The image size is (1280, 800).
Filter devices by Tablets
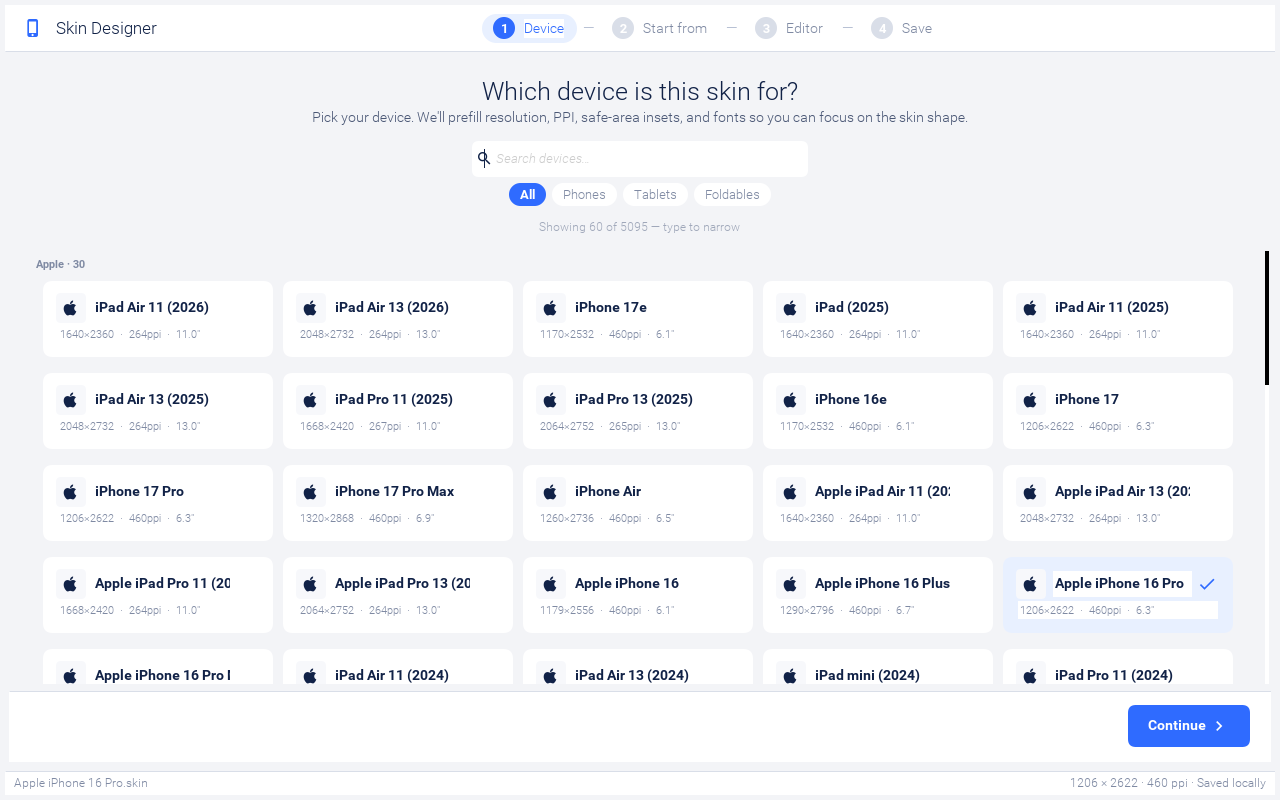pos(655,195)
